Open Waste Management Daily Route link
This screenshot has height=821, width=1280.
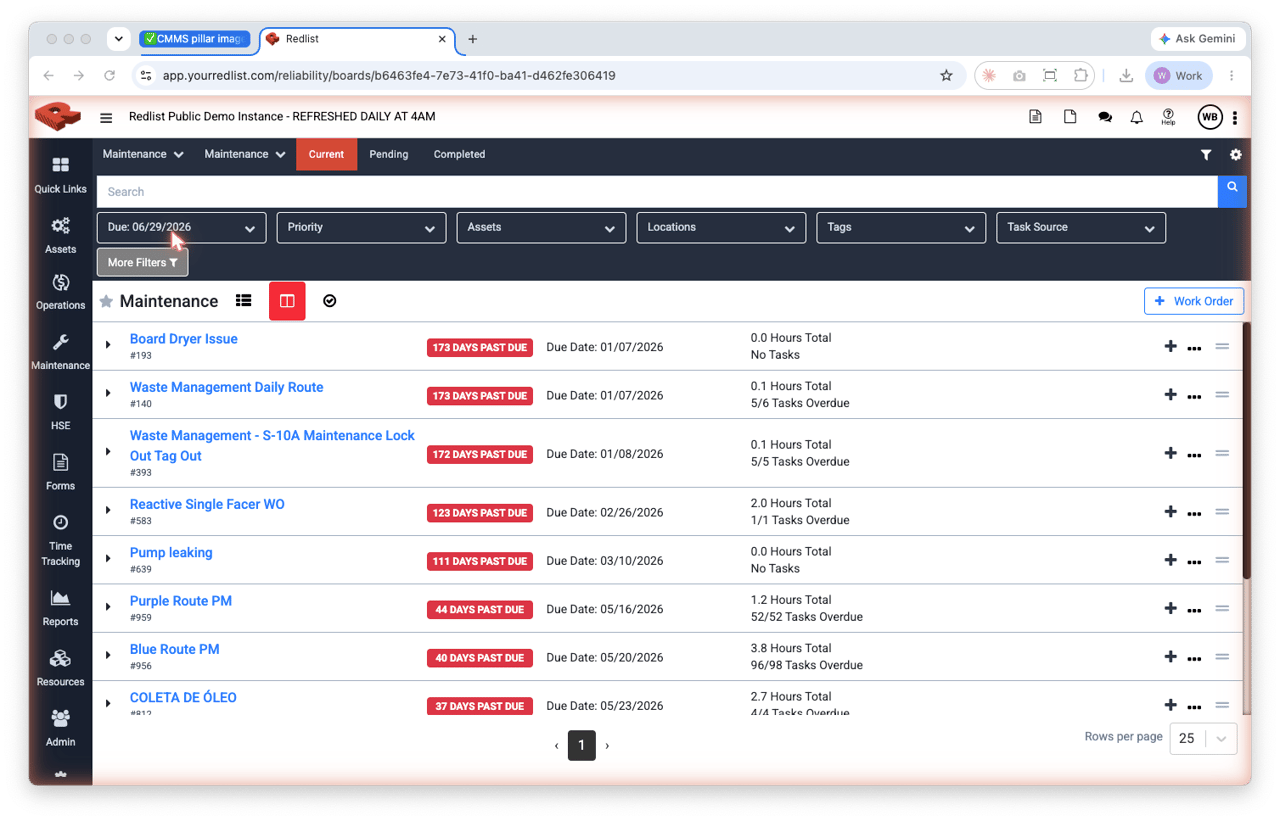point(227,387)
